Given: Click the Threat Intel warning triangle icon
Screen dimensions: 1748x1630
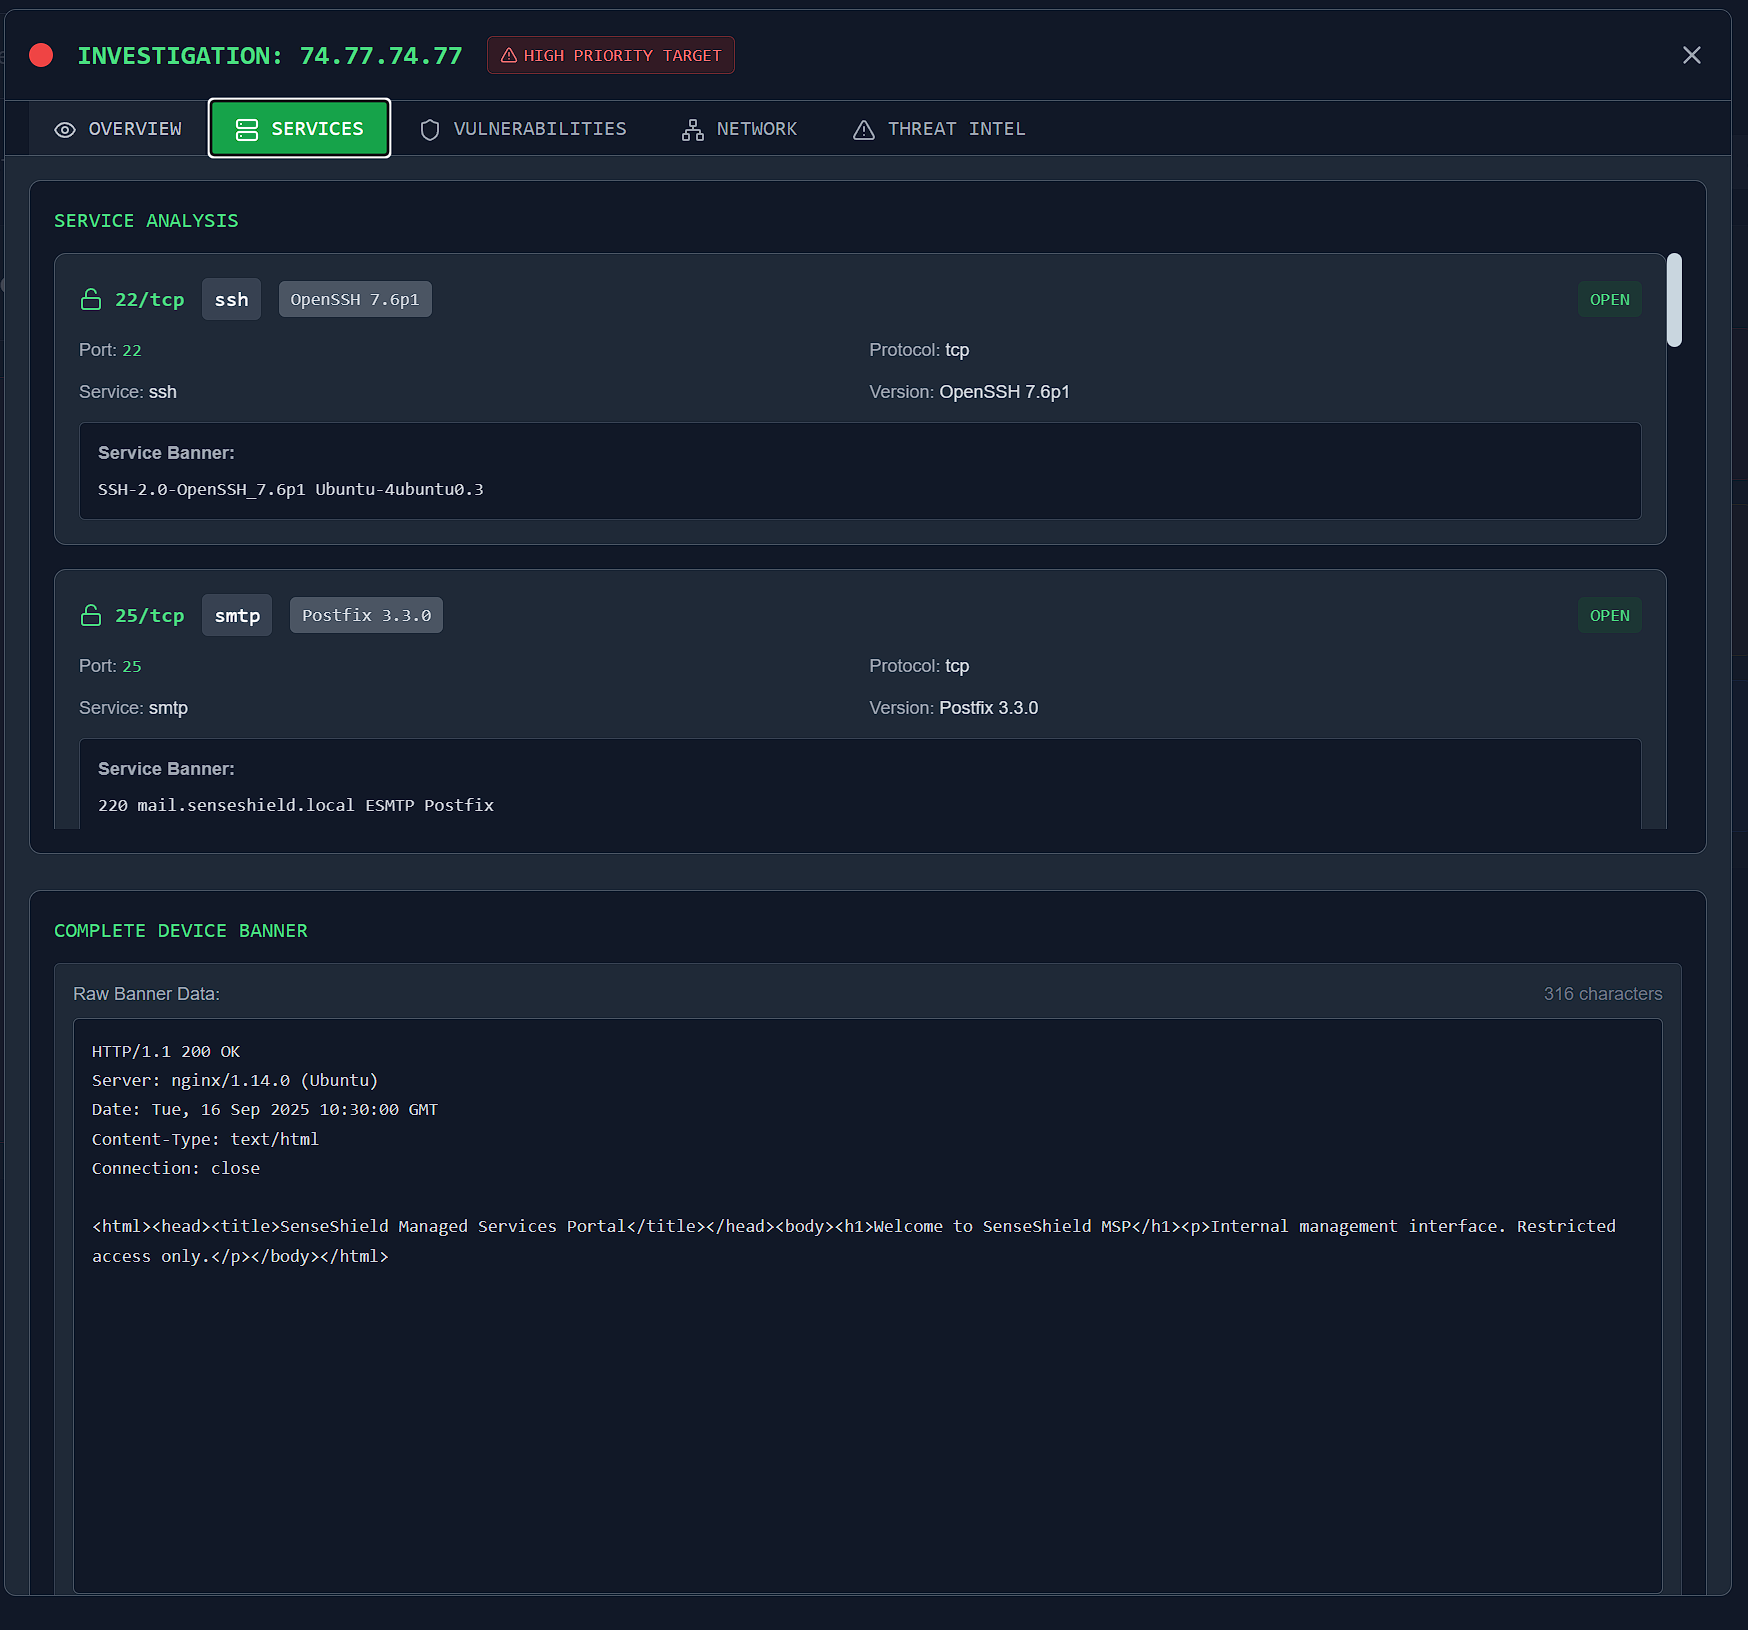Looking at the screenshot, I should pyautogui.click(x=863, y=129).
